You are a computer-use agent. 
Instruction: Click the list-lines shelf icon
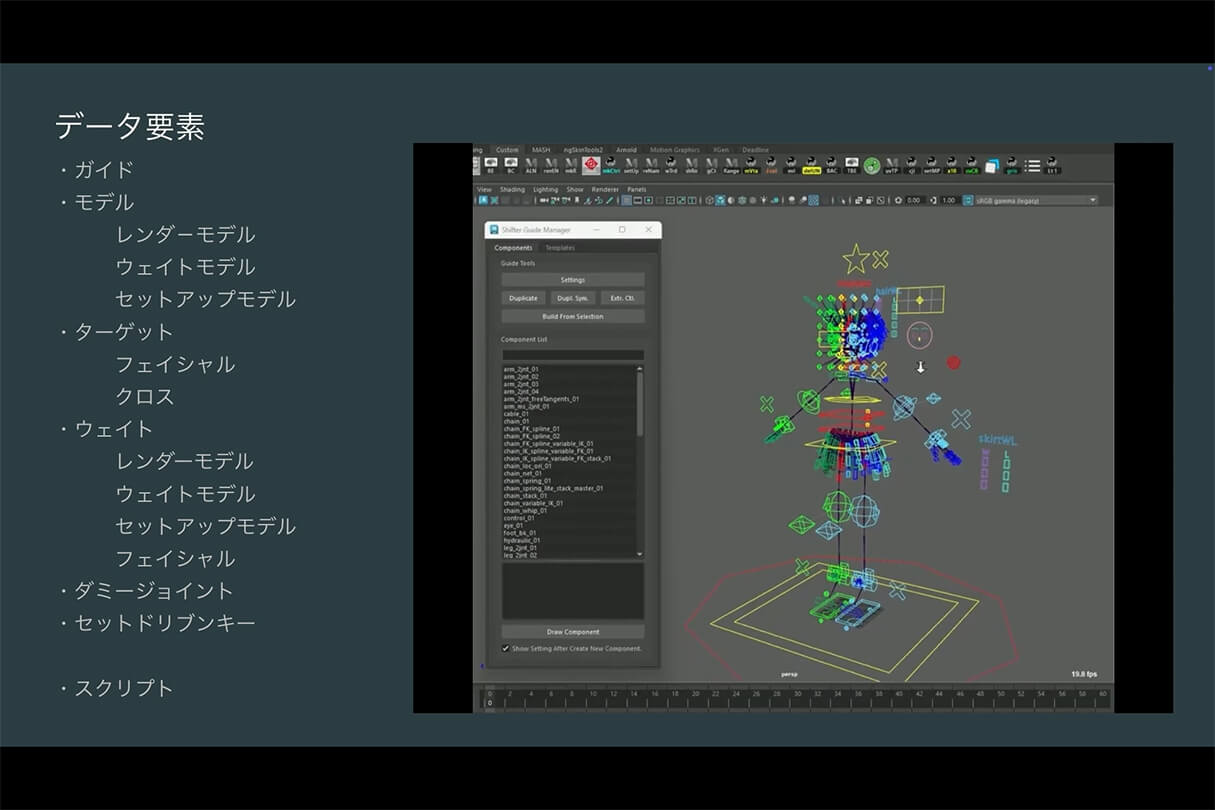[x=1032, y=165]
